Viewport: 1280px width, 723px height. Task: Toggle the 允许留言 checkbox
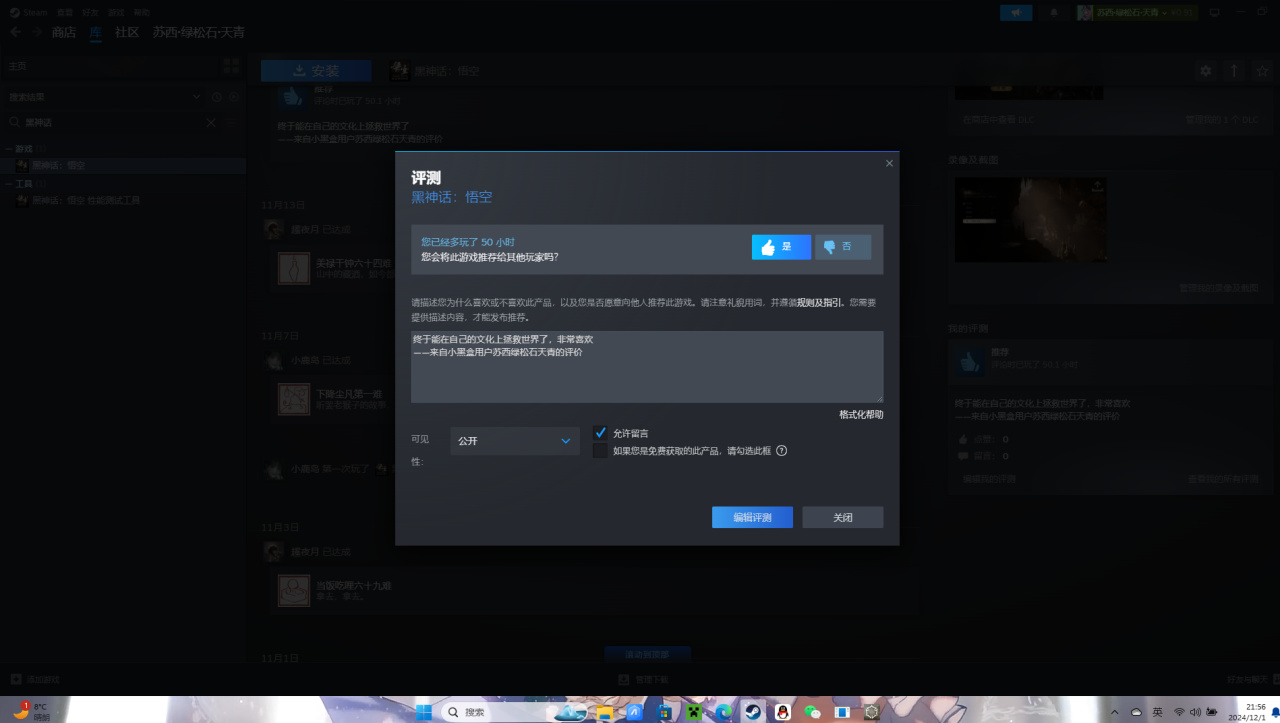600,433
